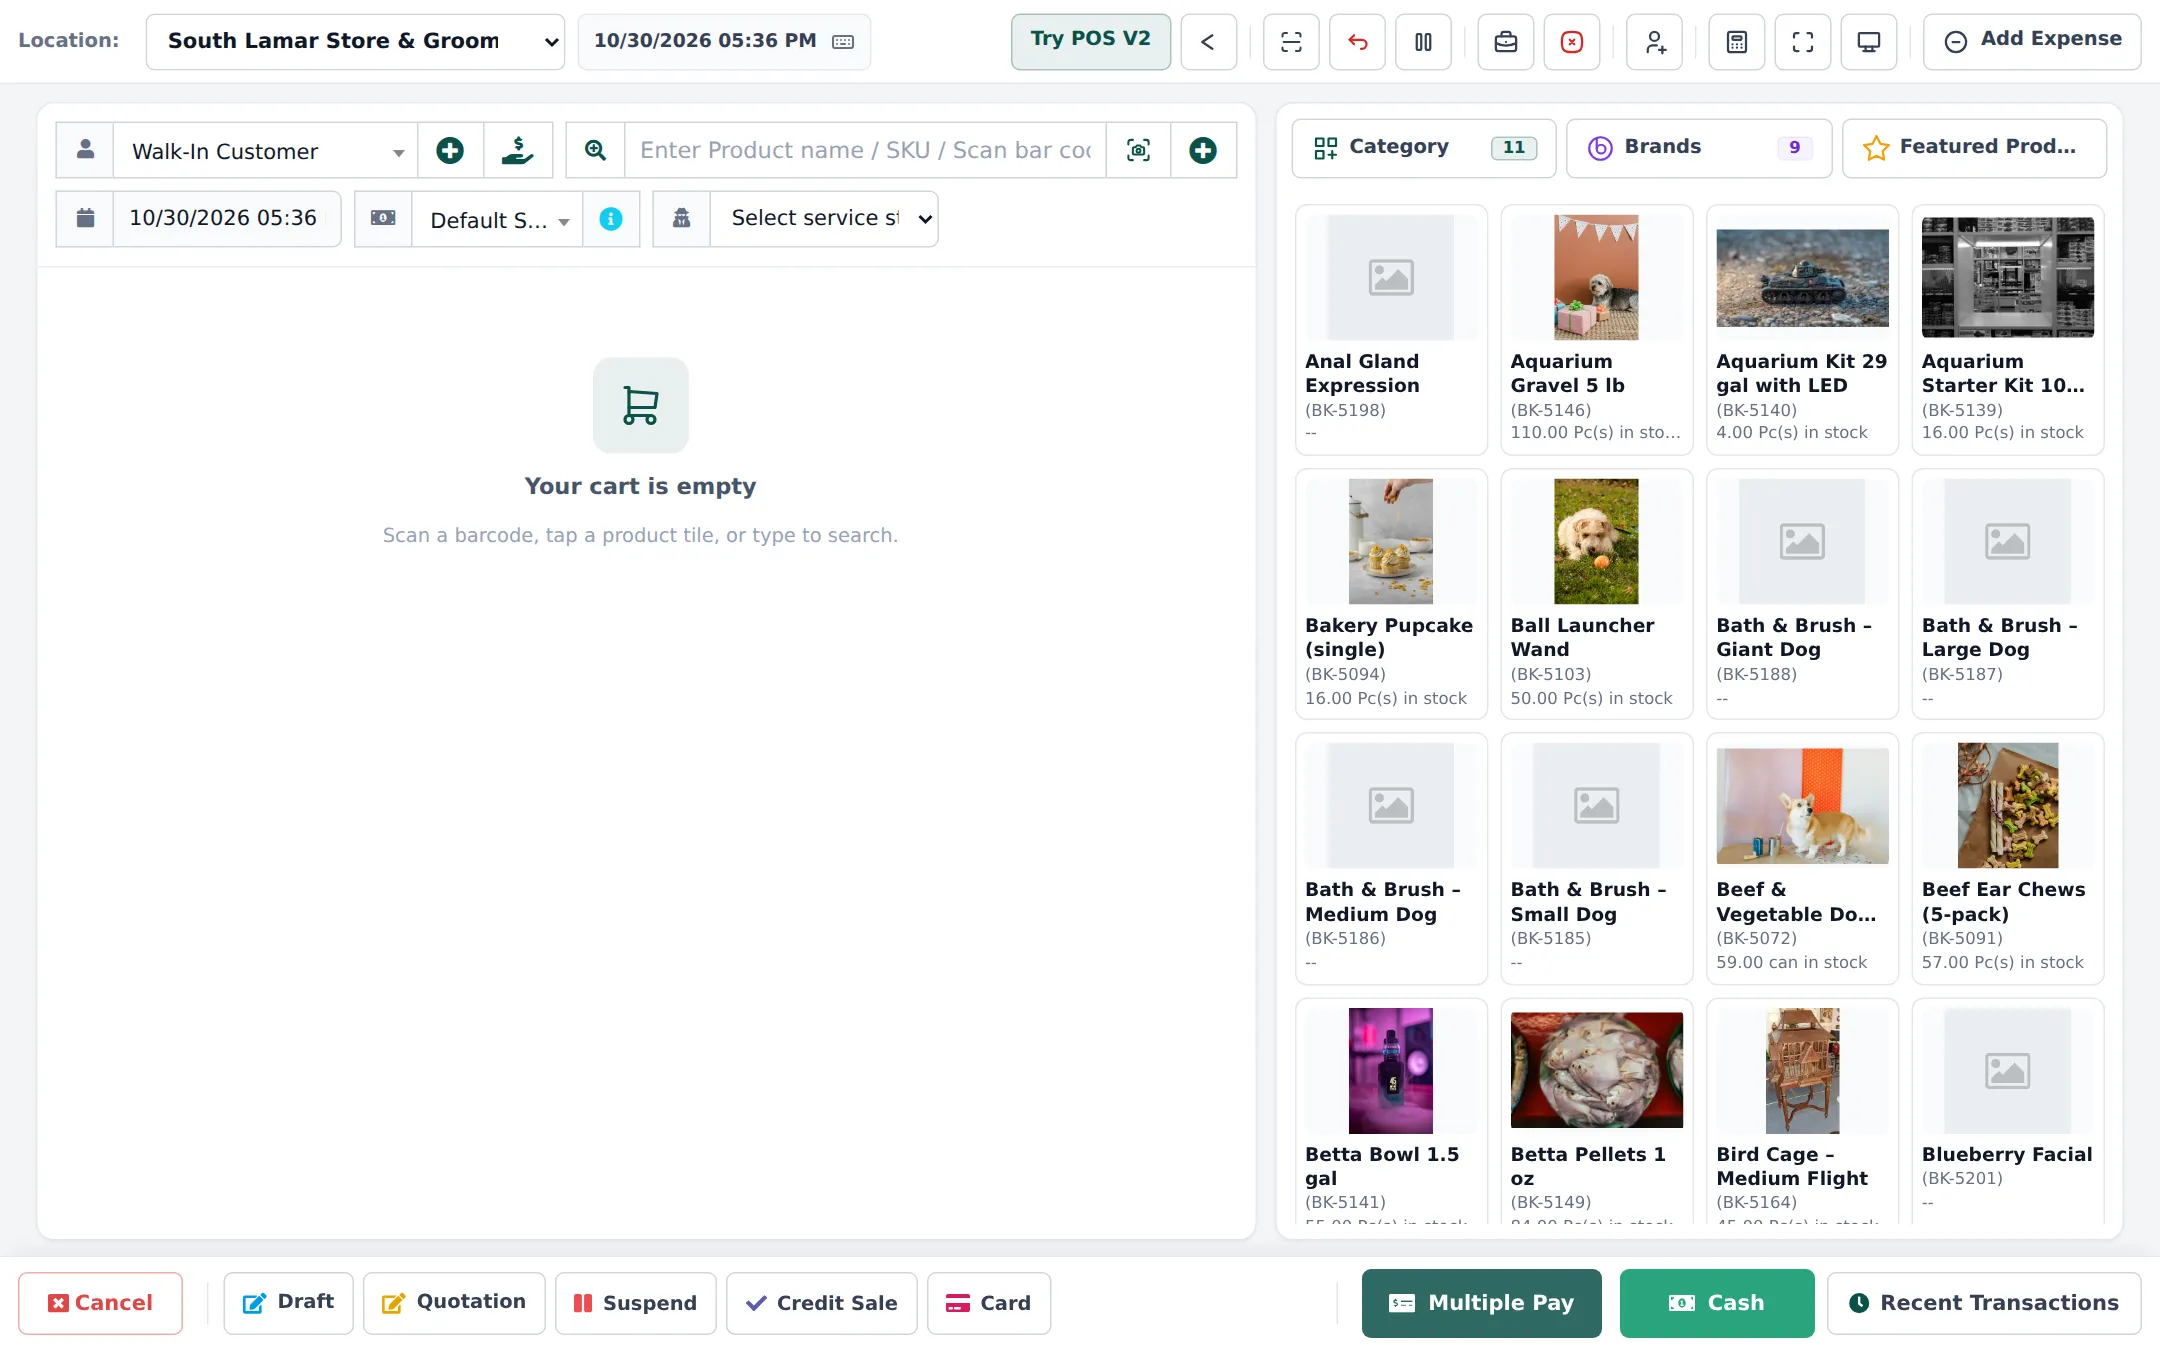Click the back arrow toolbar button
Screen dimensions: 2160x1350
pyautogui.click(x=1208, y=42)
